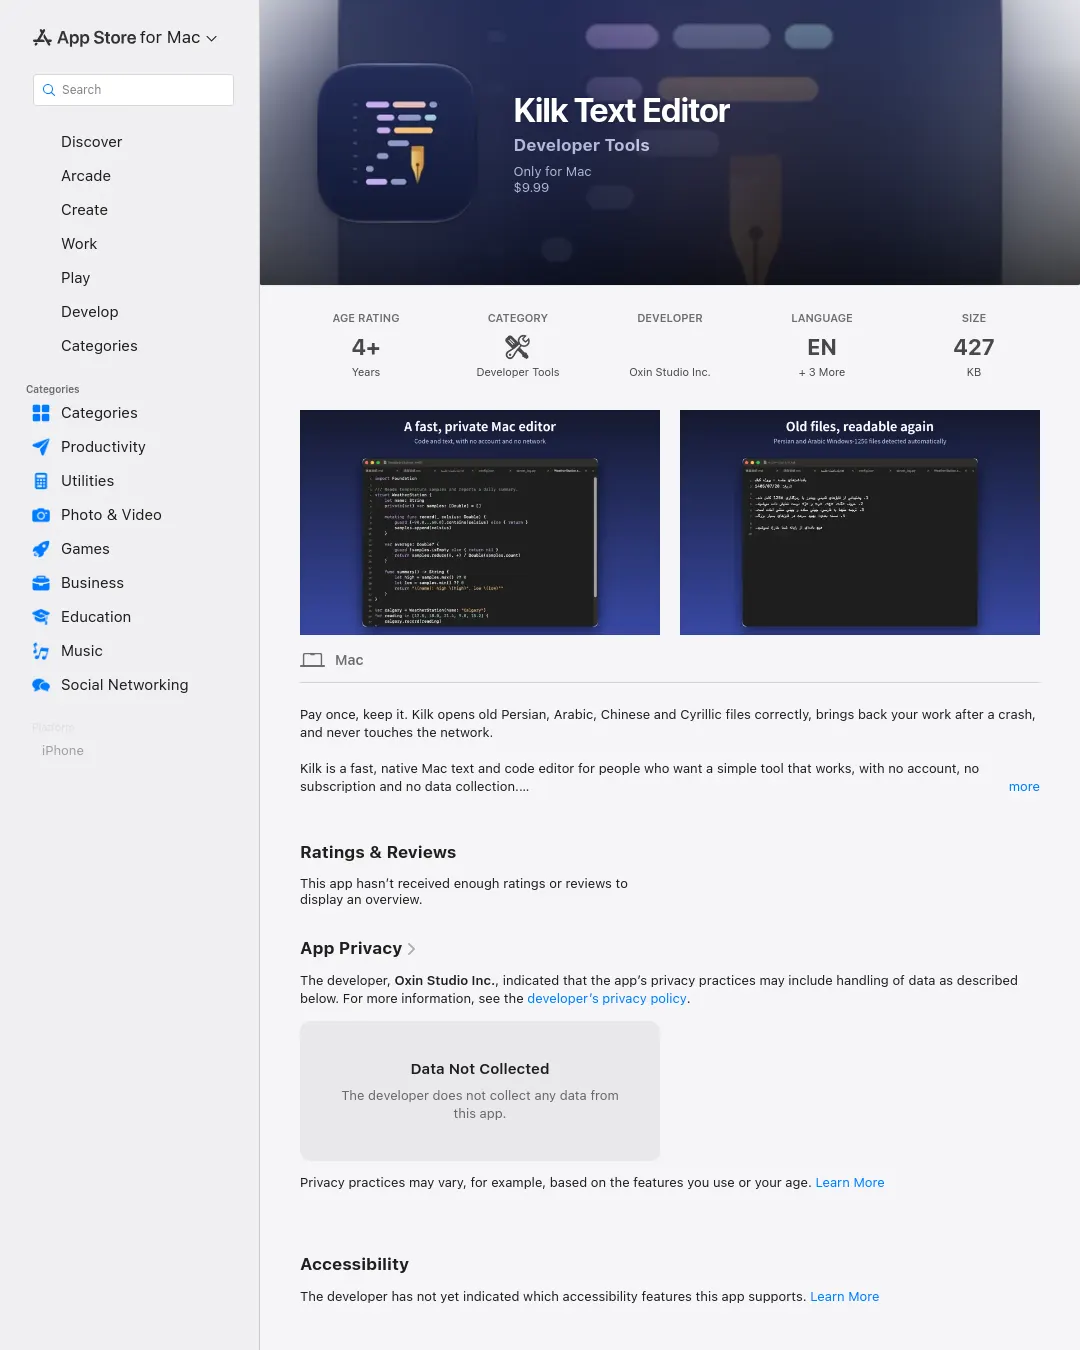Open the developer's privacy policy link
The height and width of the screenshot is (1350, 1080).
tap(607, 999)
